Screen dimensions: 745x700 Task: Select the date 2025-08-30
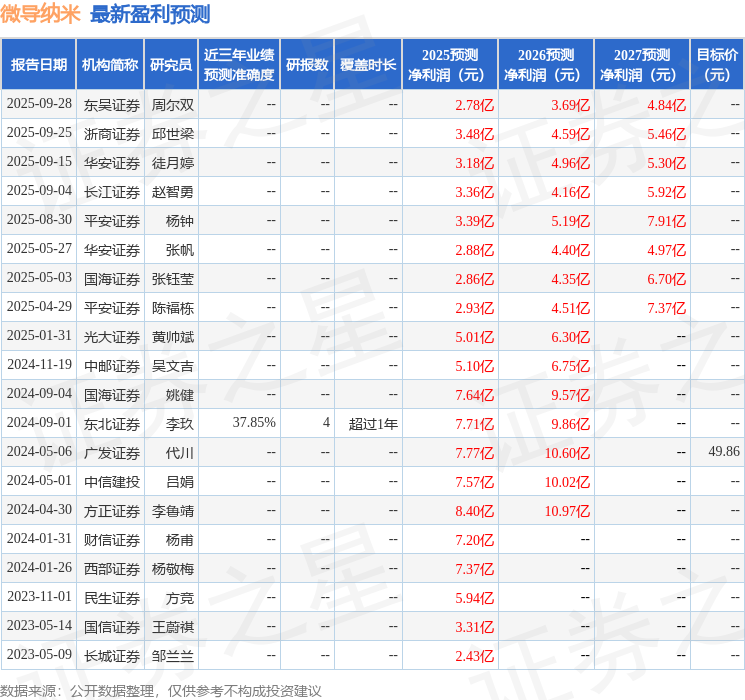pos(39,220)
